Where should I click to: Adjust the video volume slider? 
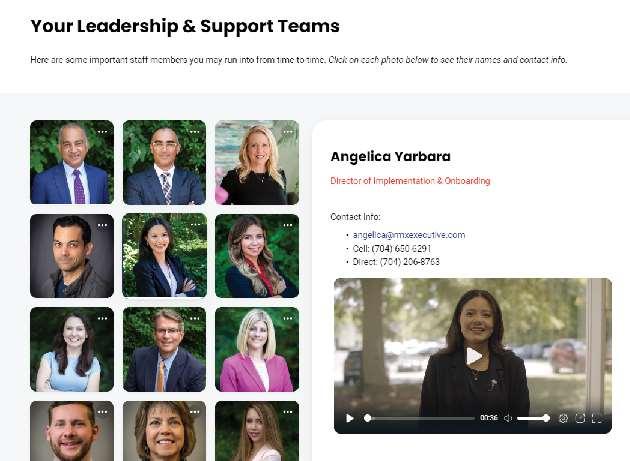pyautogui.click(x=533, y=418)
